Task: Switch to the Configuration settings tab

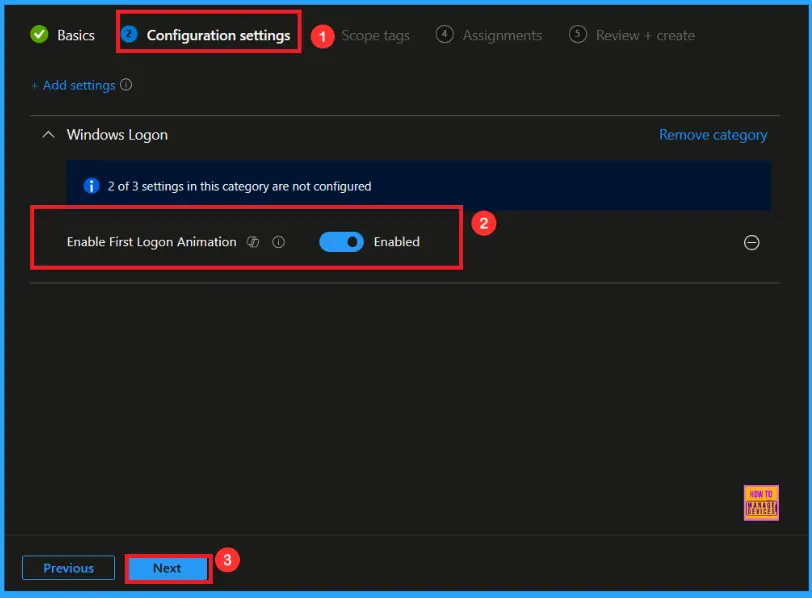Action: [x=218, y=35]
